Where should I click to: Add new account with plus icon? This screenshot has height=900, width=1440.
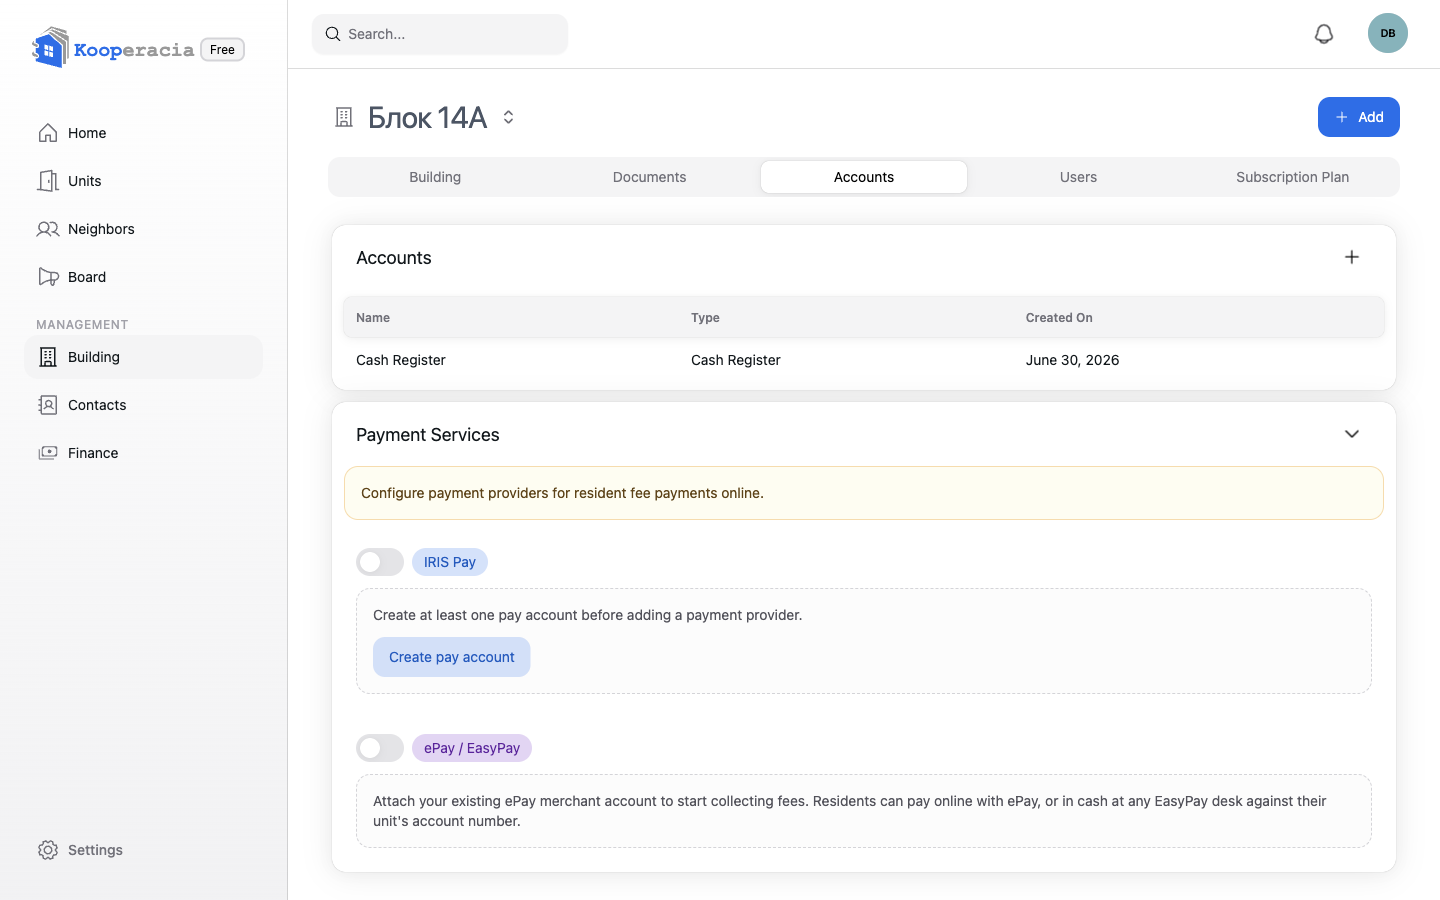coord(1352,257)
